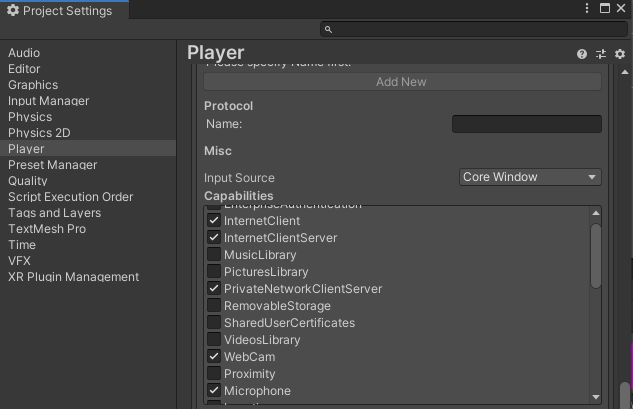Click the Add New button
Viewport: 633px width, 409px height.
click(x=402, y=82)
